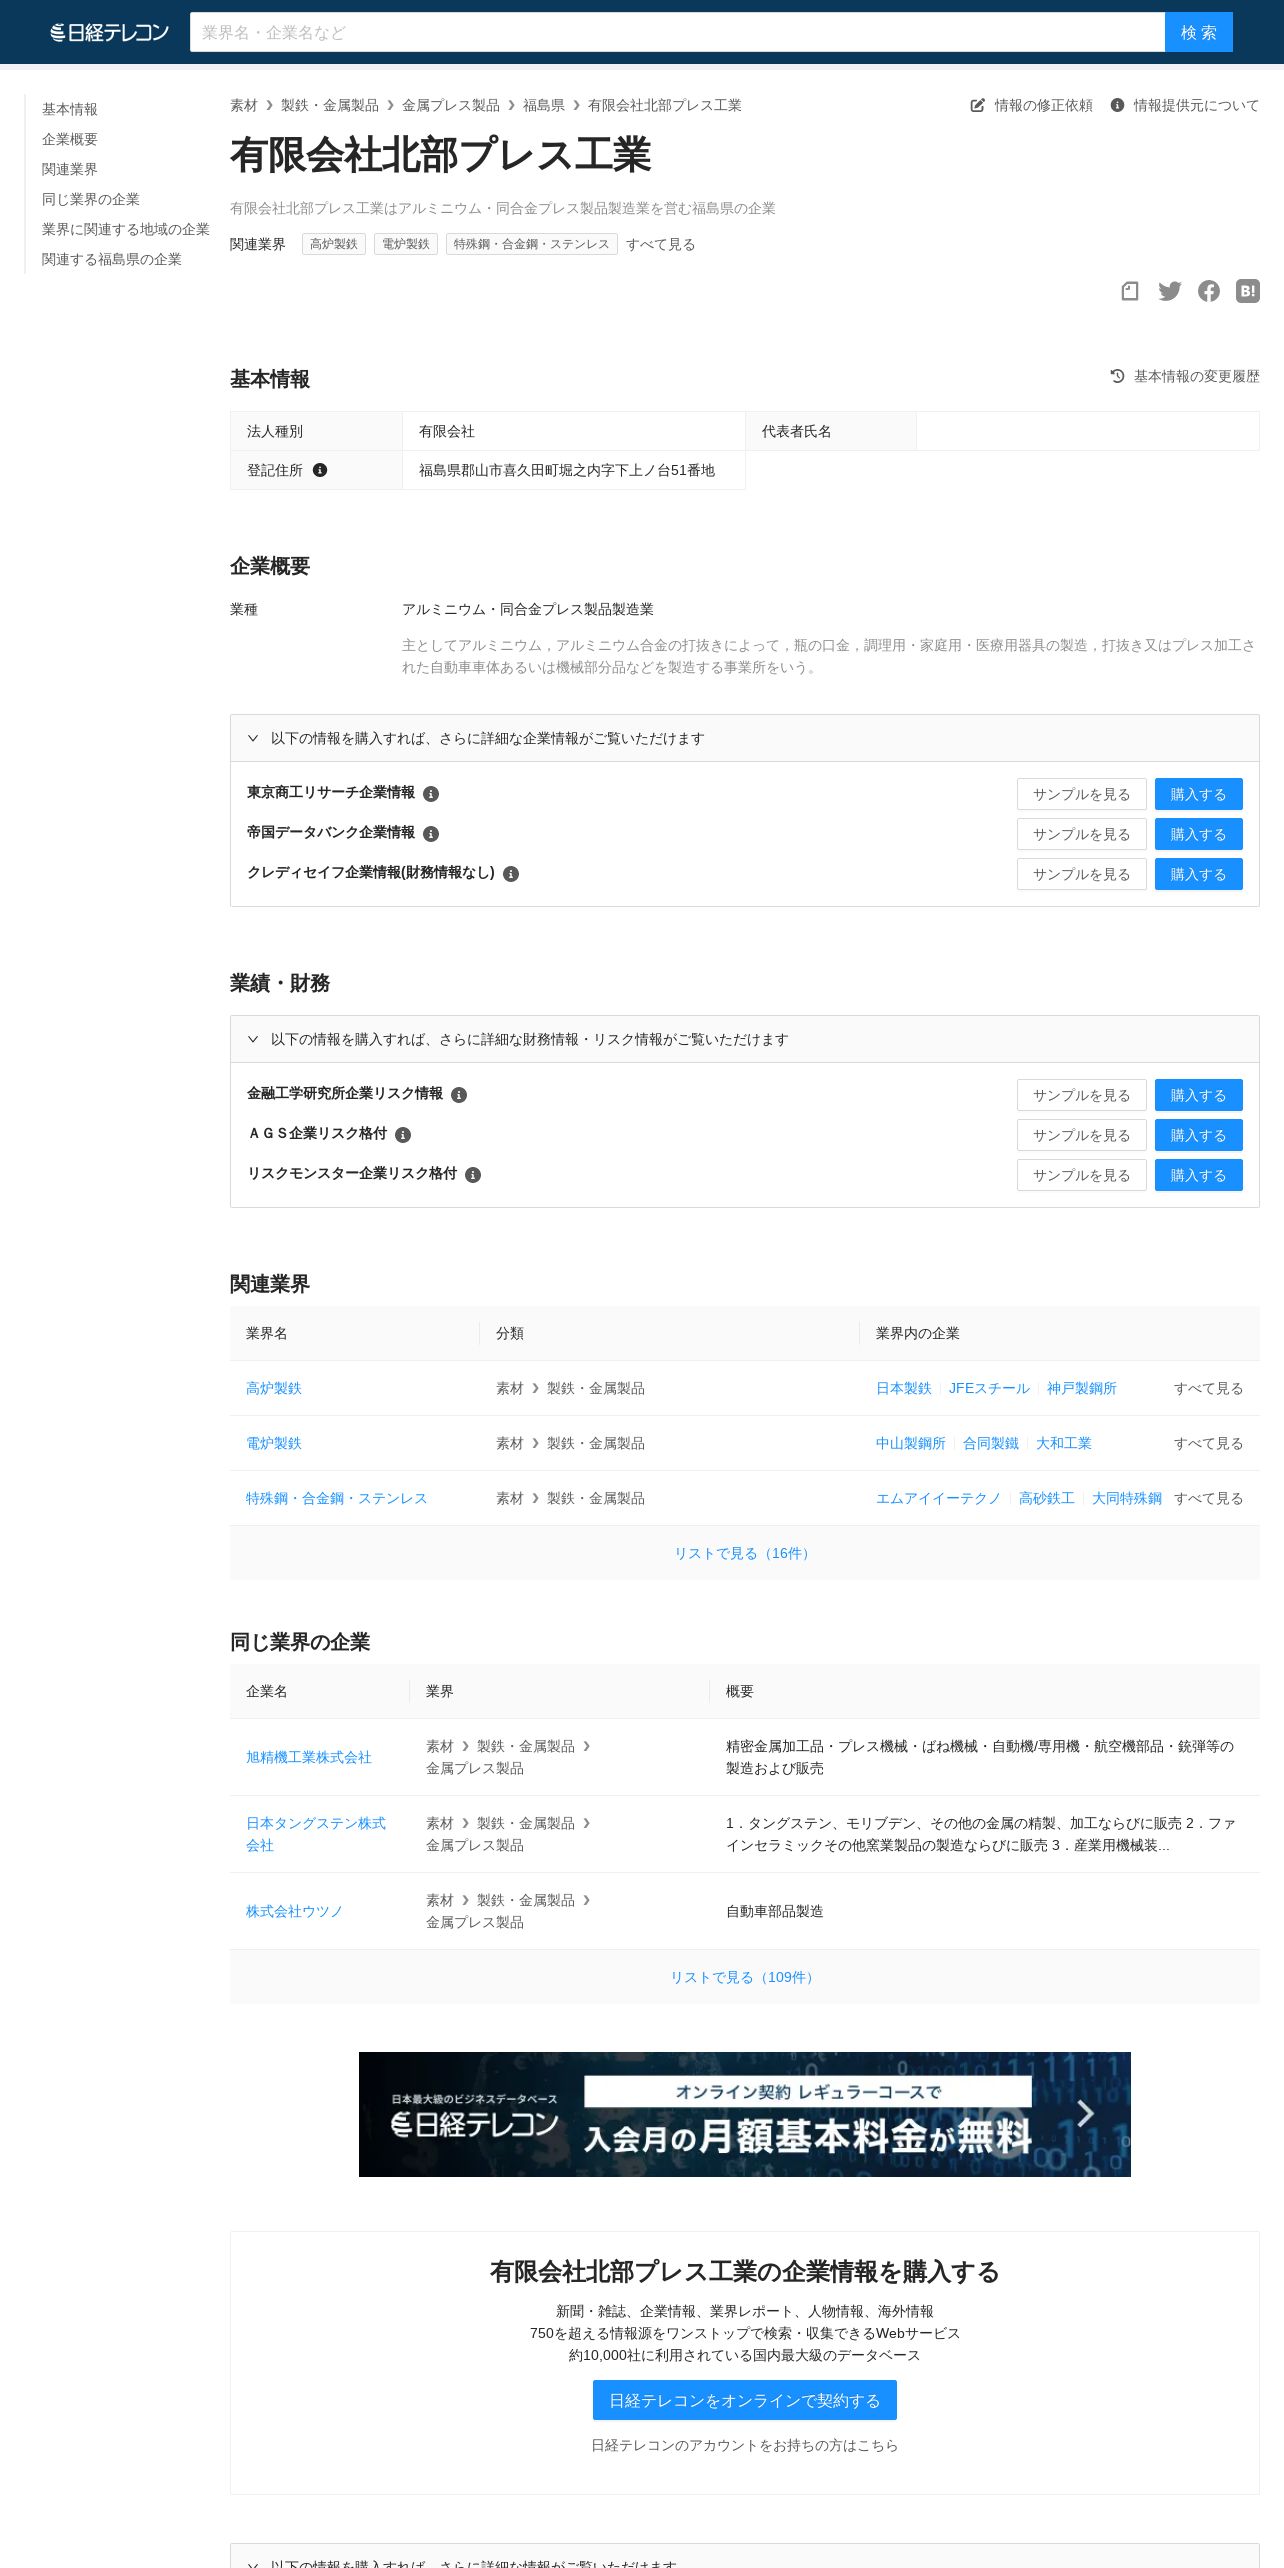View sample for ＡＧＳ企業リスク格付

pos(1082,1135)
